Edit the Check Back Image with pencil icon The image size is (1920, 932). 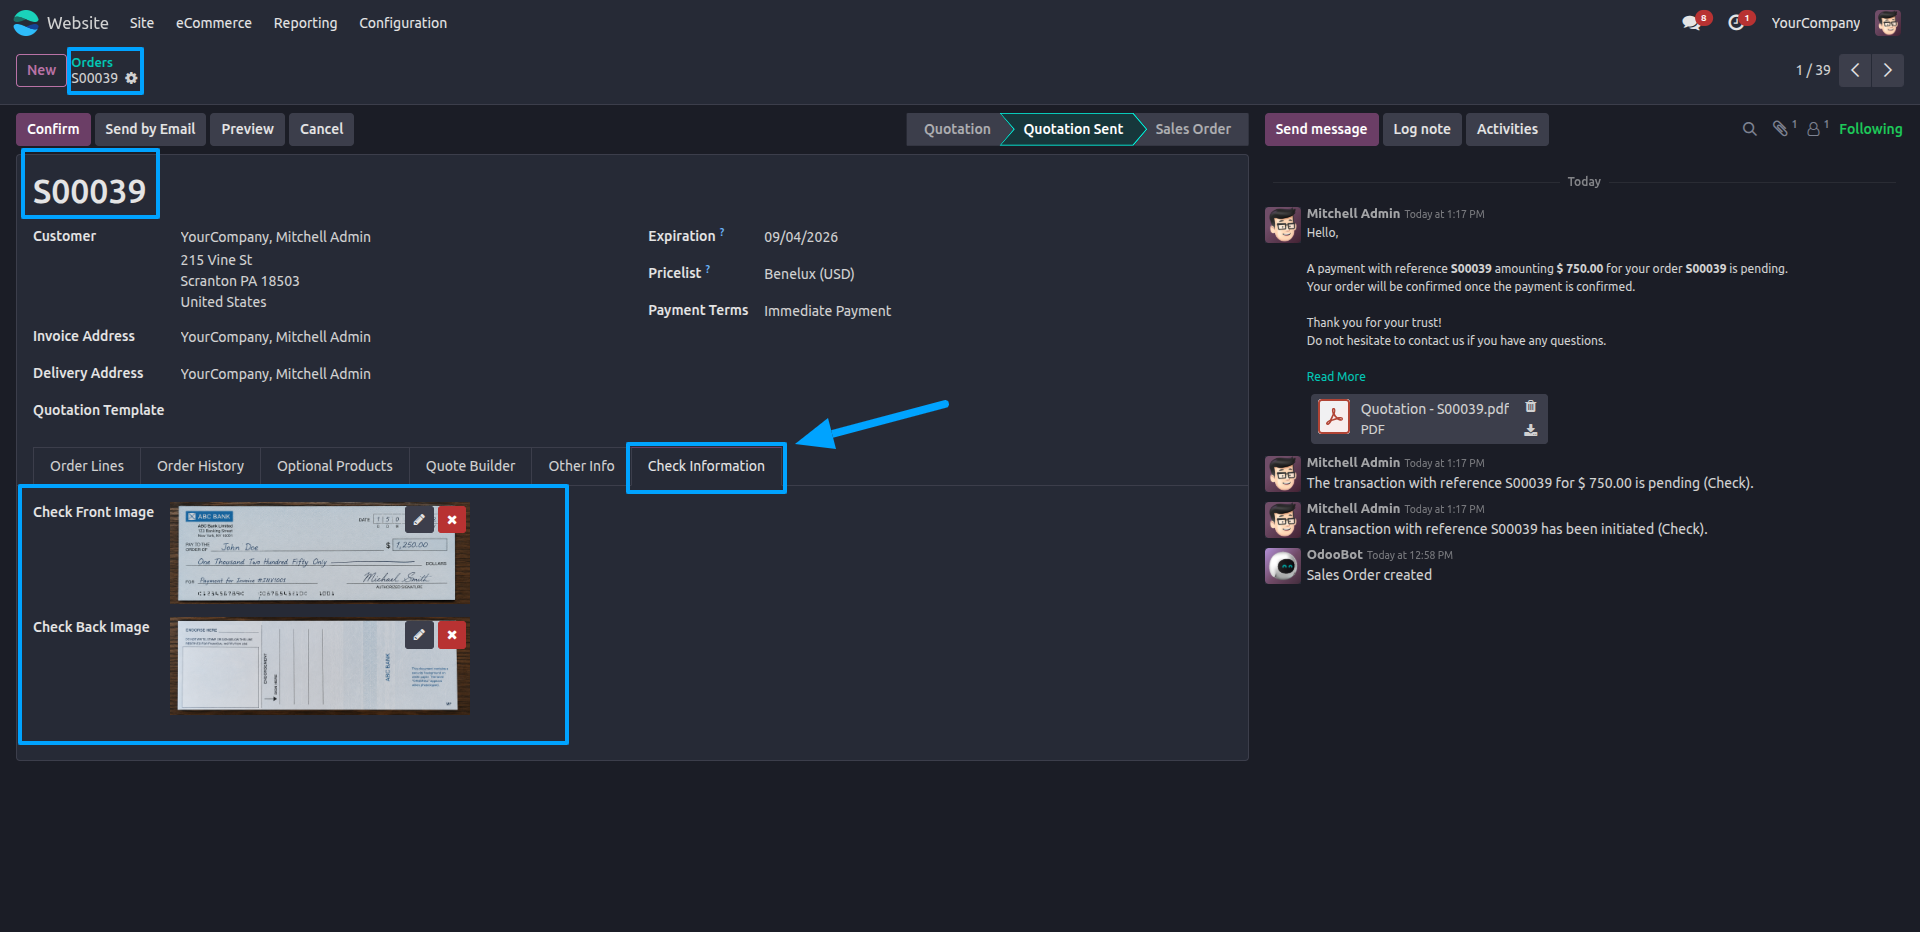419,635
